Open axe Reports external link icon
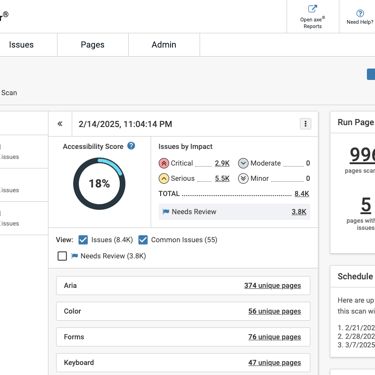The width and height of the screenshot is (375, 375). [x=312, y=9]
